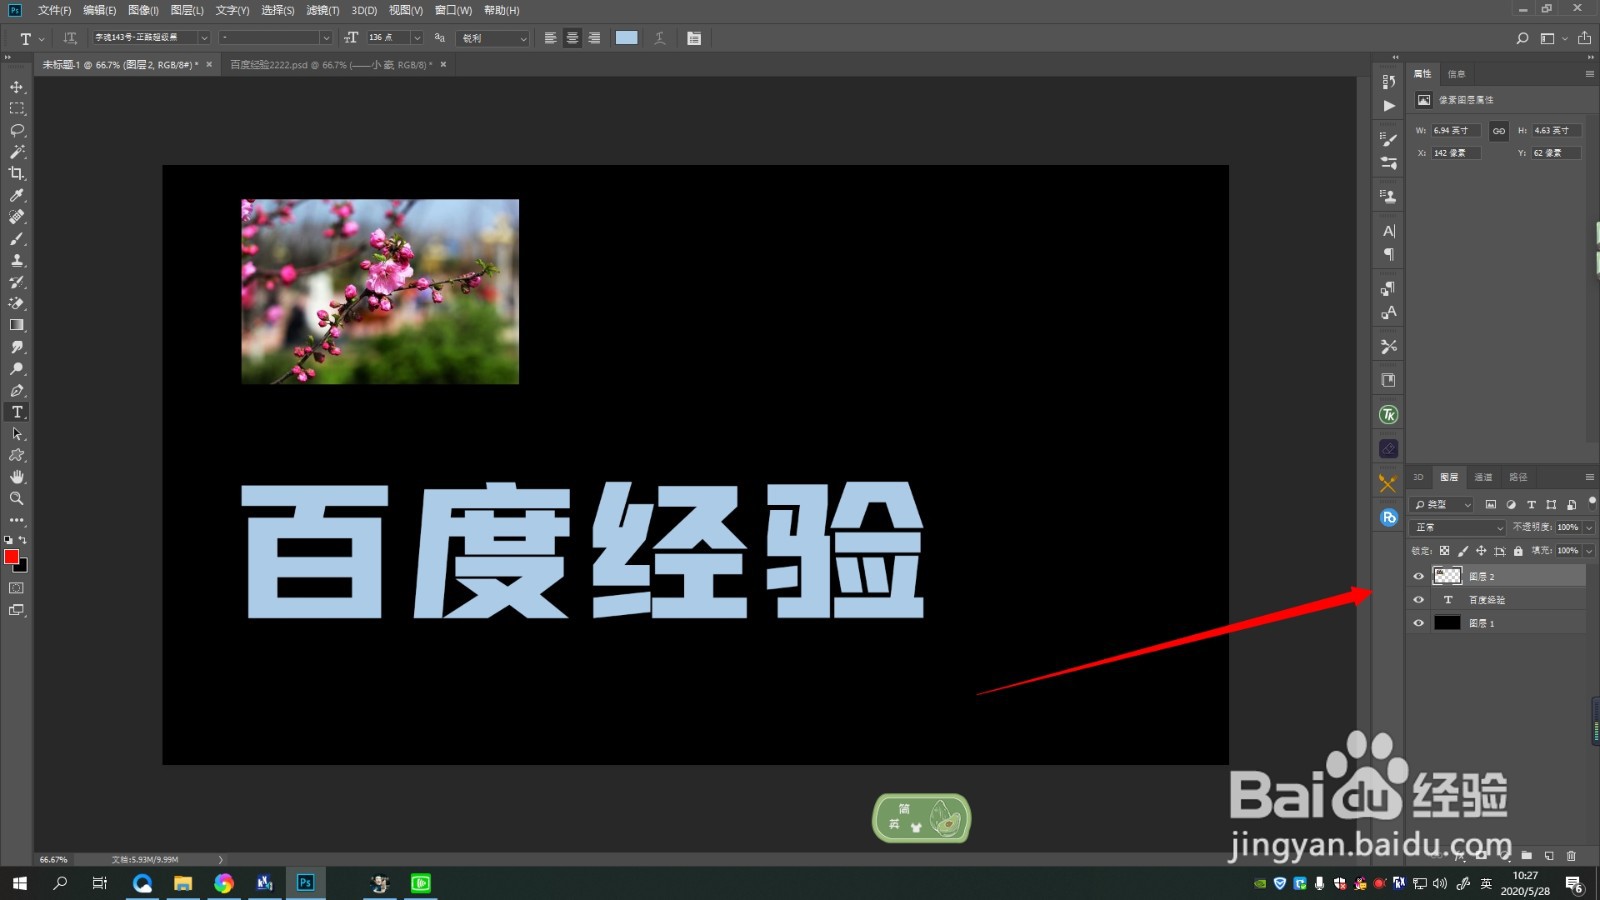
Task: Open the blend mode 正常 dropdown
Action: tap(1457, 527)
